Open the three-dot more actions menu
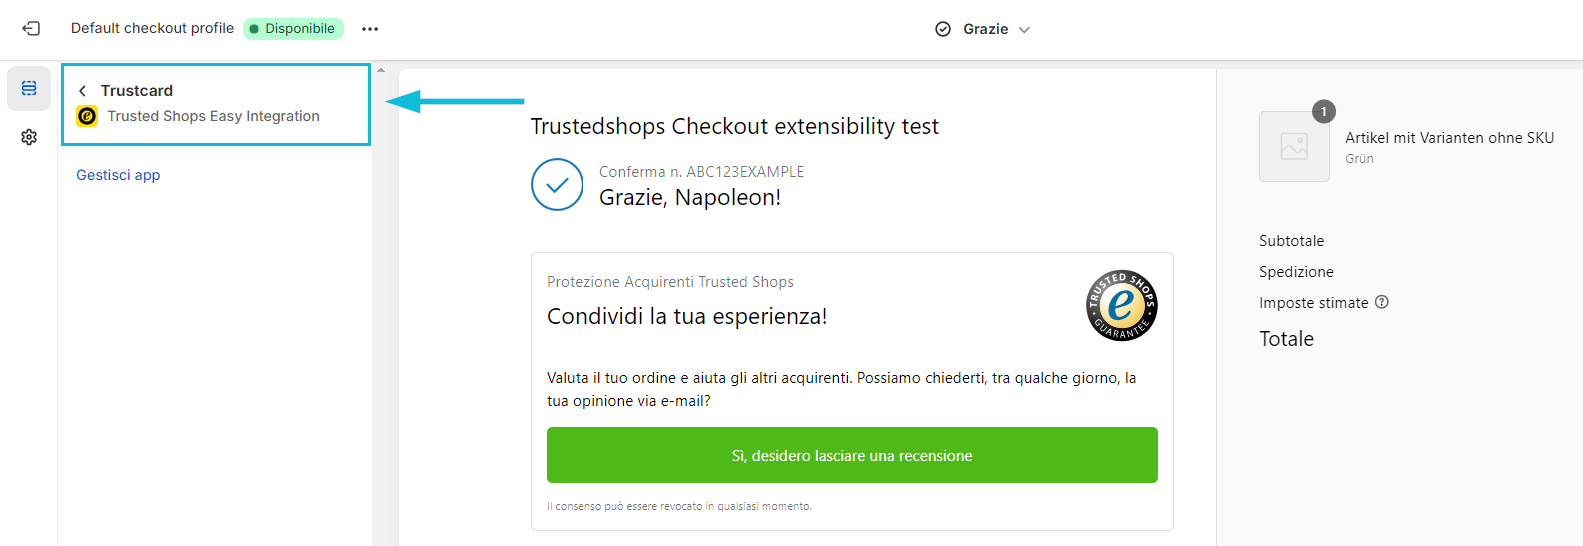 [370, 29]
